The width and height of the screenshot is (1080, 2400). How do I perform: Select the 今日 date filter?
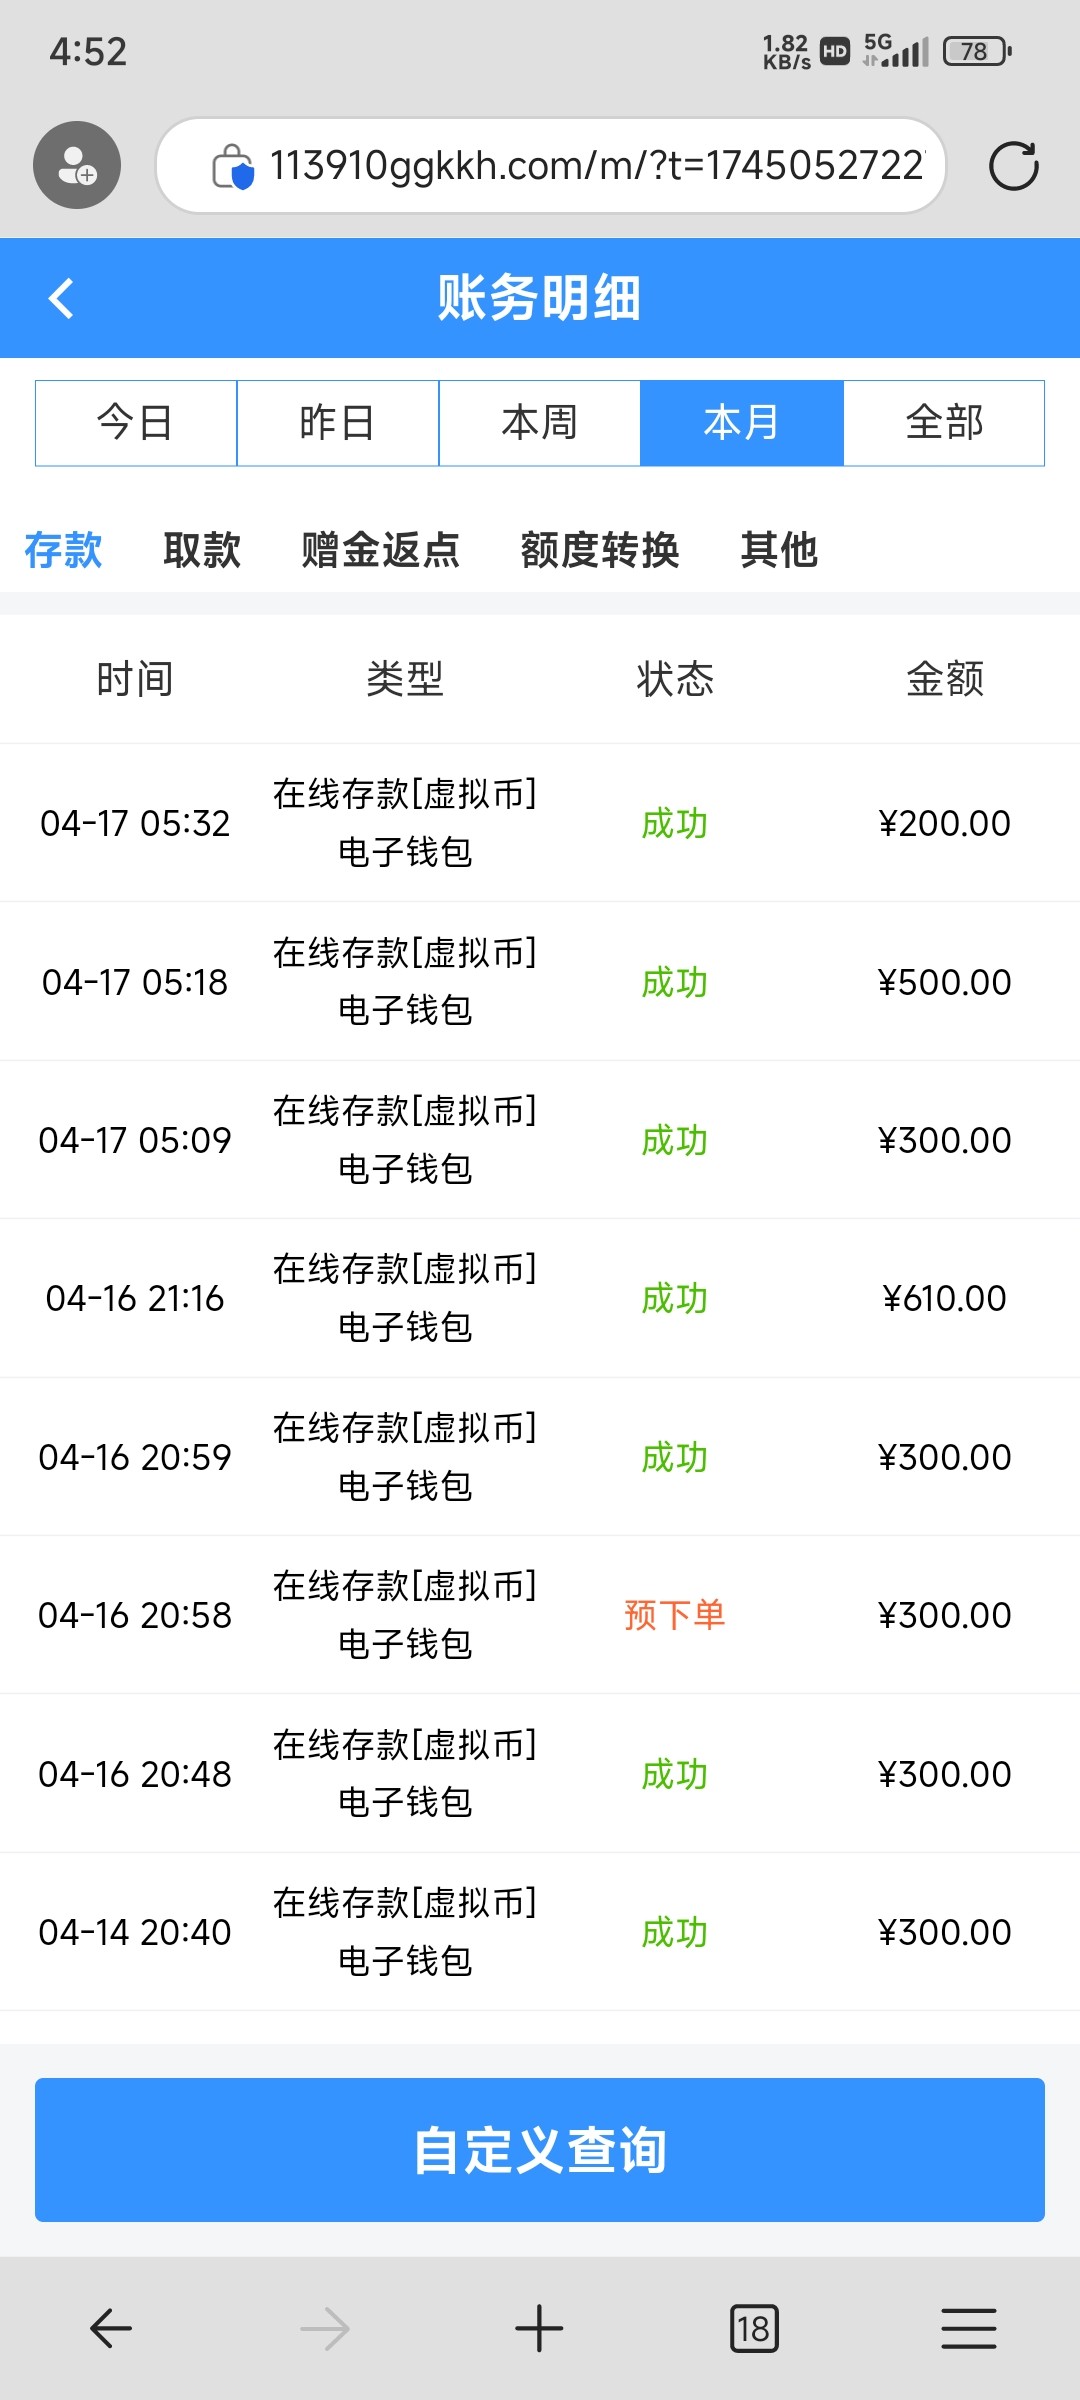136,423
